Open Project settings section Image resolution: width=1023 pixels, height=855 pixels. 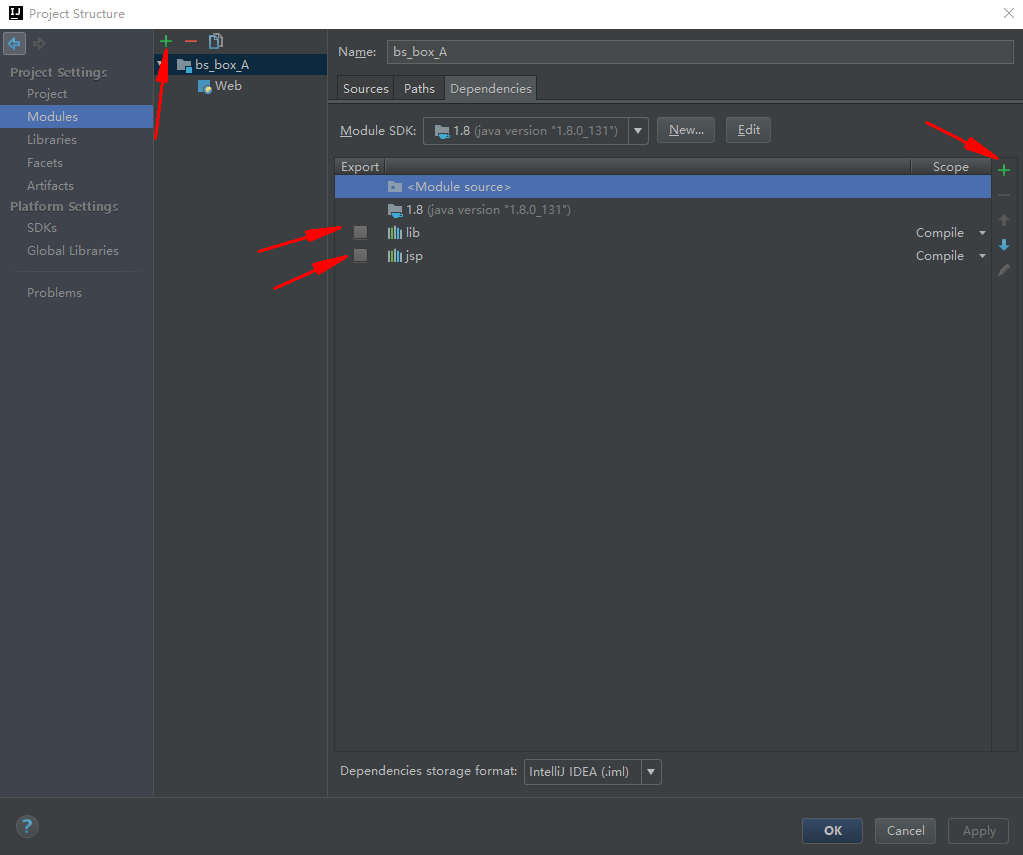pos(46,94)
